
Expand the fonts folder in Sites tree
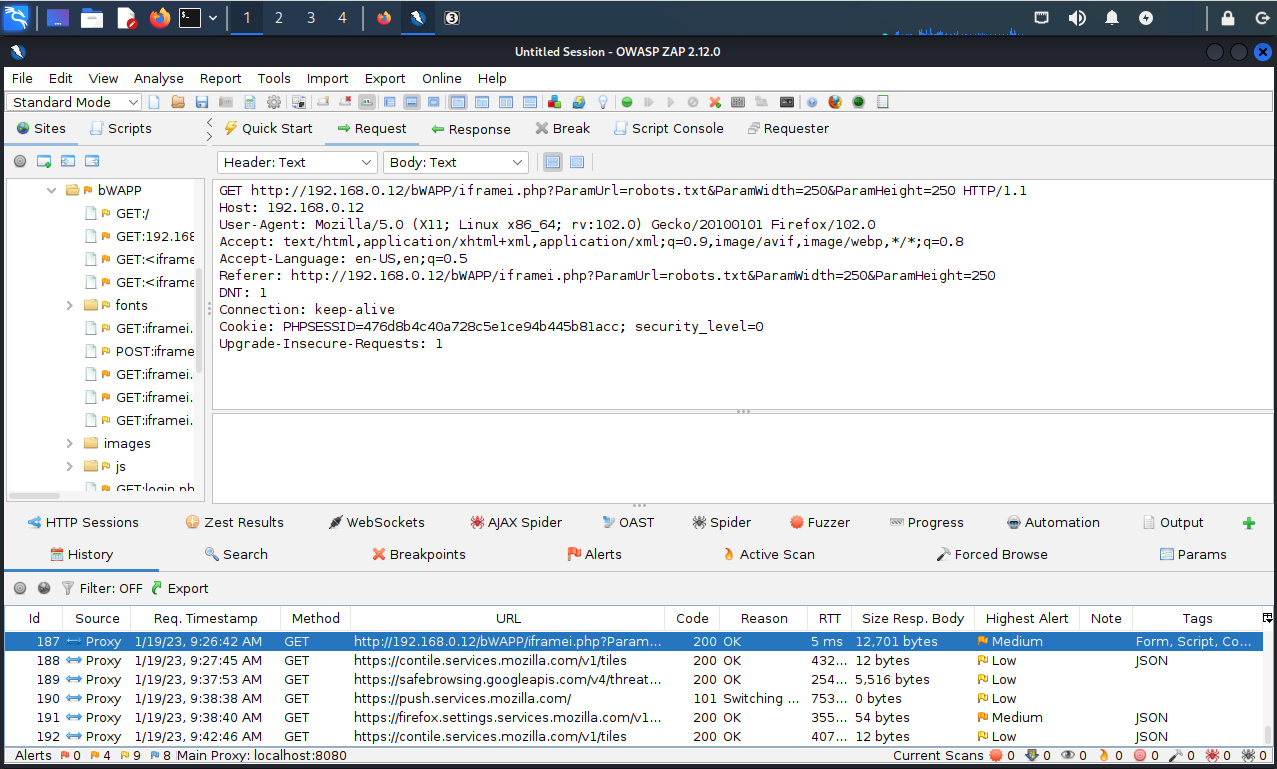70,306
